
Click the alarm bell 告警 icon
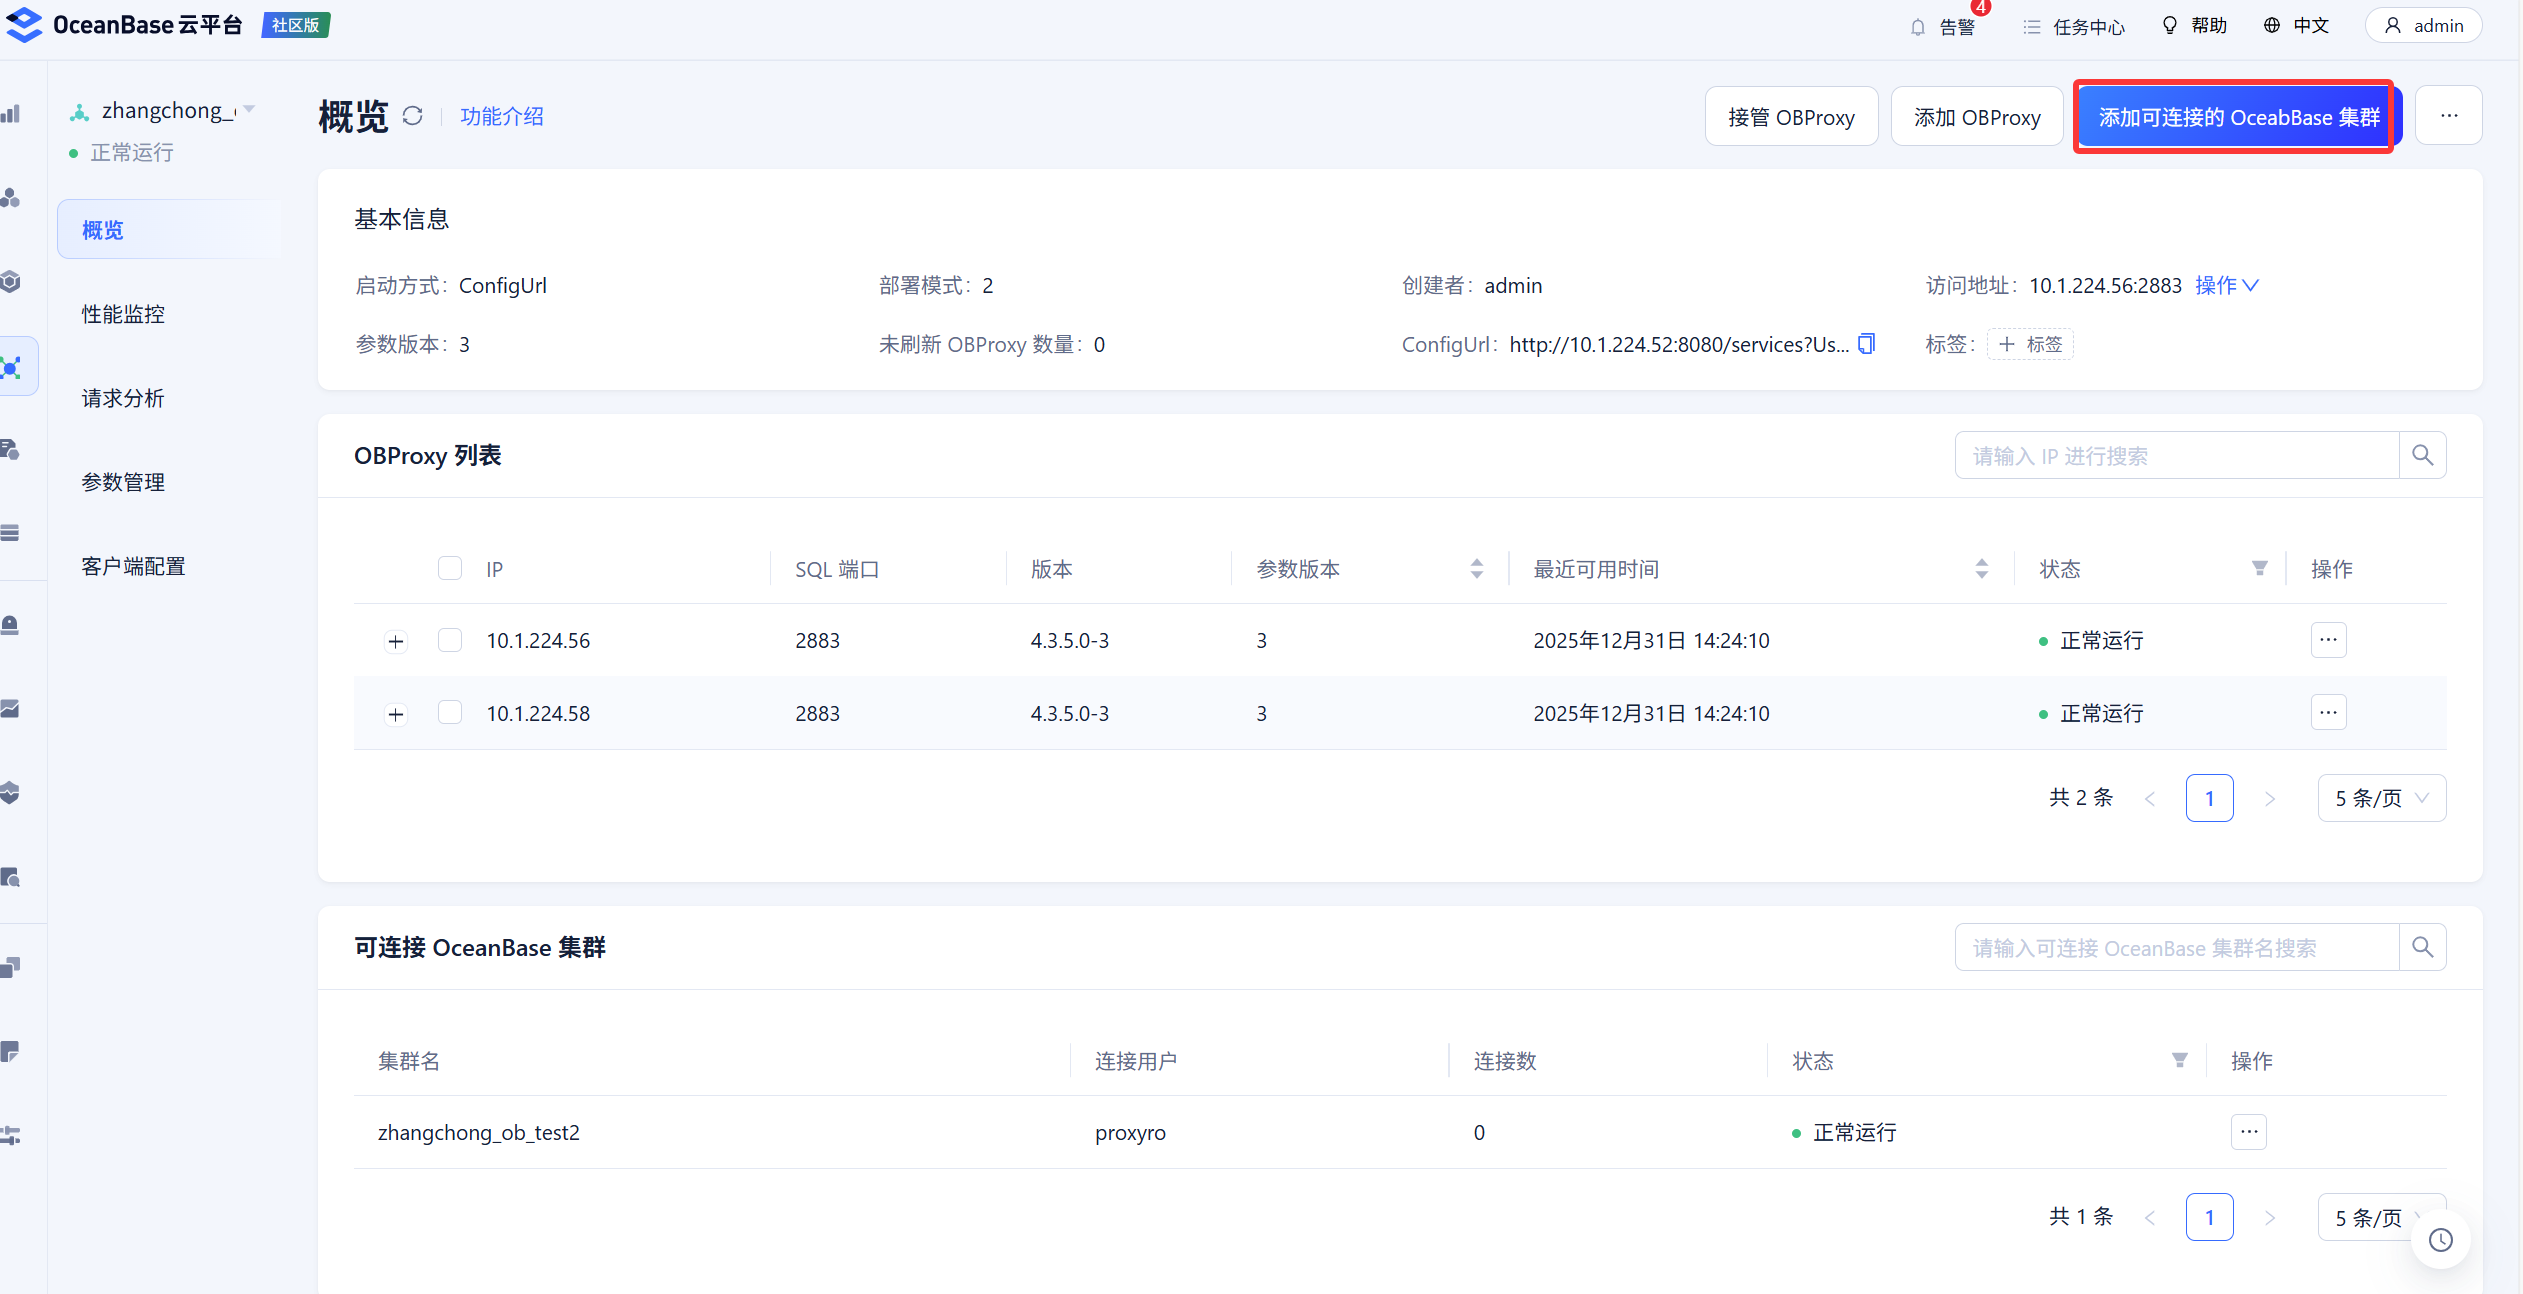click(1918, 27)
